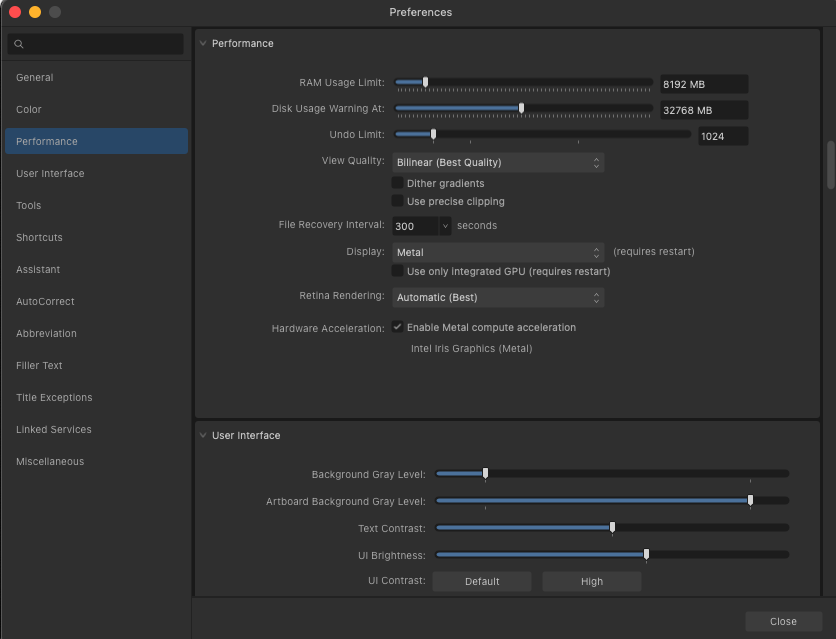Open the Shortcuts preferences category
This screenshot has width=836, height=639.
[x=39, y=238]
